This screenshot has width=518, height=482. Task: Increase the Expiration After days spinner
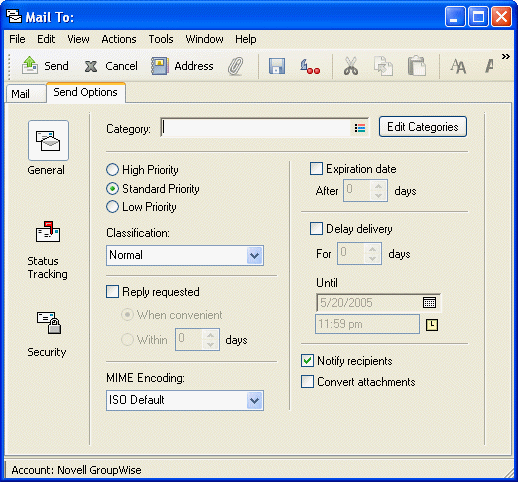click(x=378, y=186)
